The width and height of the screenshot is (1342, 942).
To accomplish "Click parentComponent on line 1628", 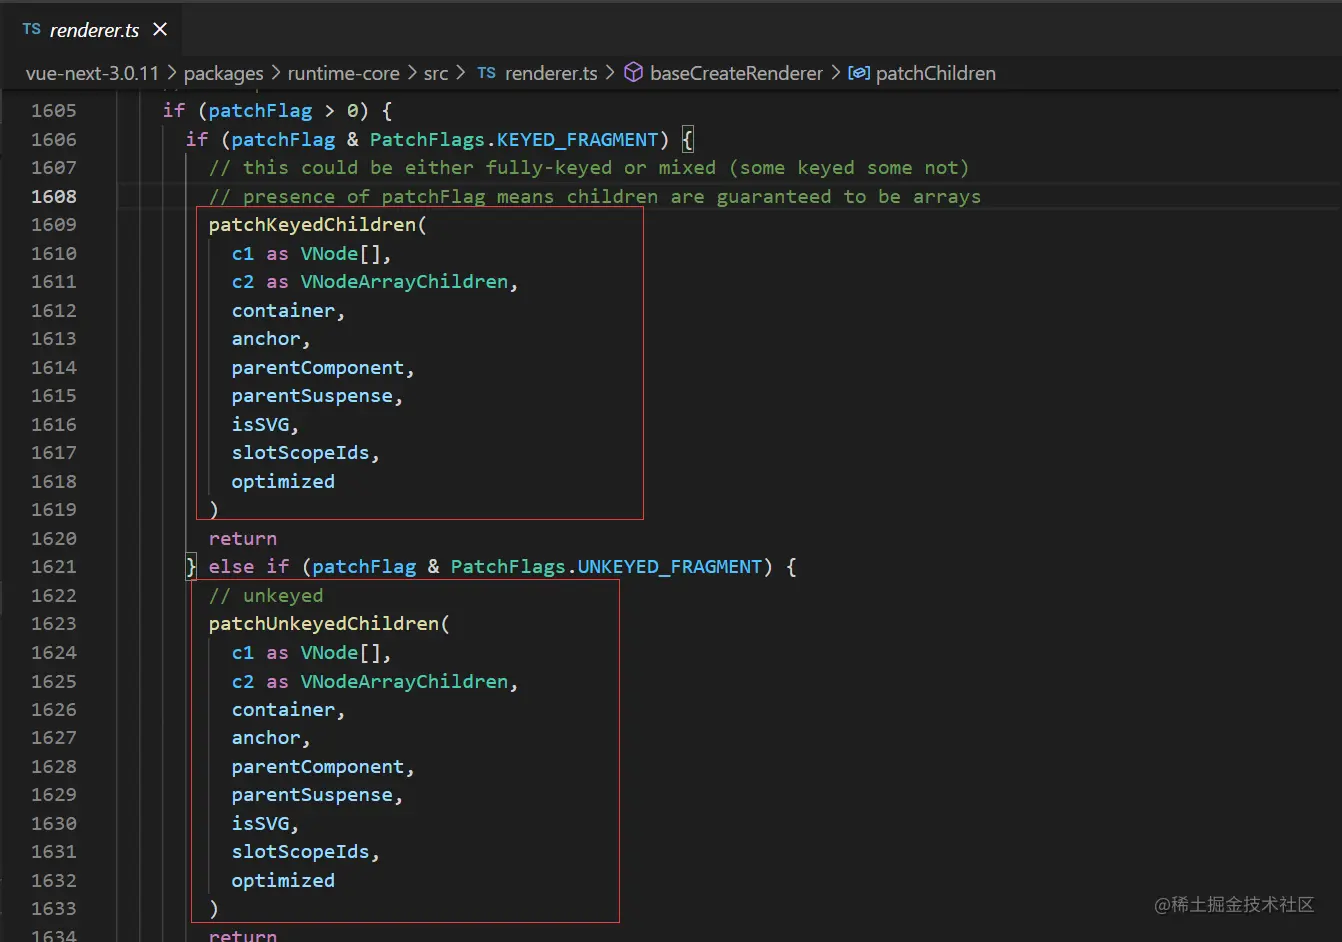I will (318, 767).
